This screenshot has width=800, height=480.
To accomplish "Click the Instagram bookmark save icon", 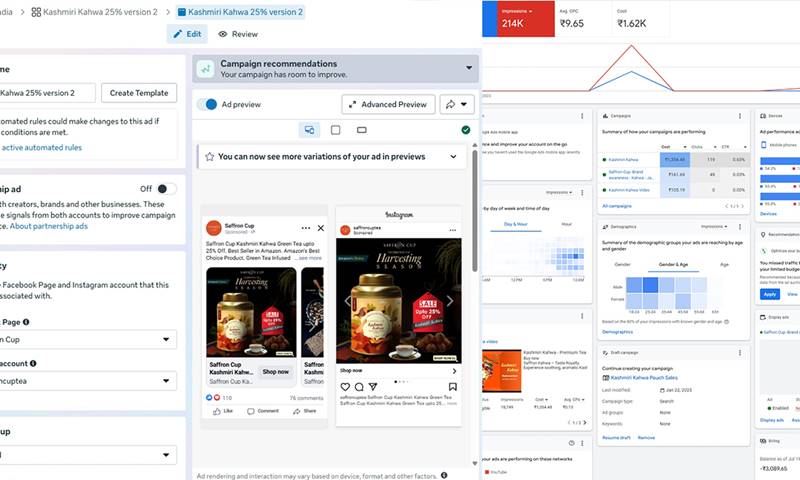I will (453, 387).
